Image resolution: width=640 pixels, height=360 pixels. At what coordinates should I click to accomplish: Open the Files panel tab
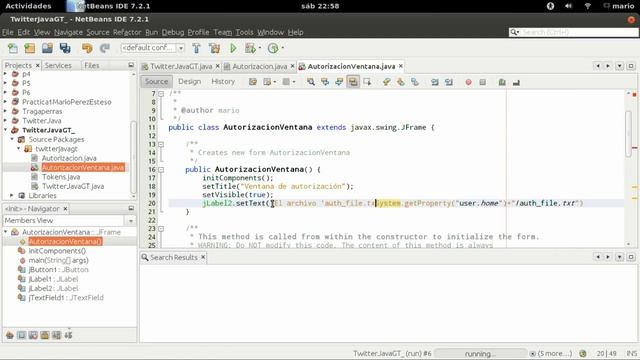pos(91,65)
